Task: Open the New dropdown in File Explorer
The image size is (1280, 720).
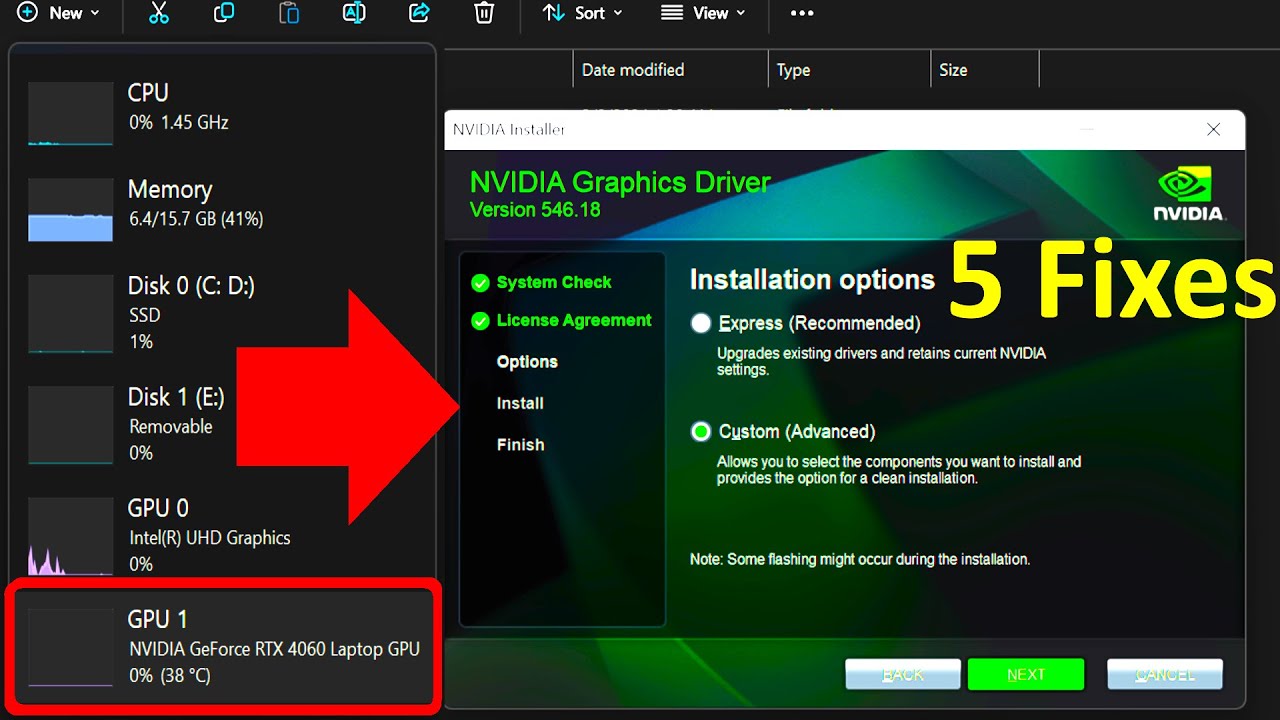Action: (59, 13)
